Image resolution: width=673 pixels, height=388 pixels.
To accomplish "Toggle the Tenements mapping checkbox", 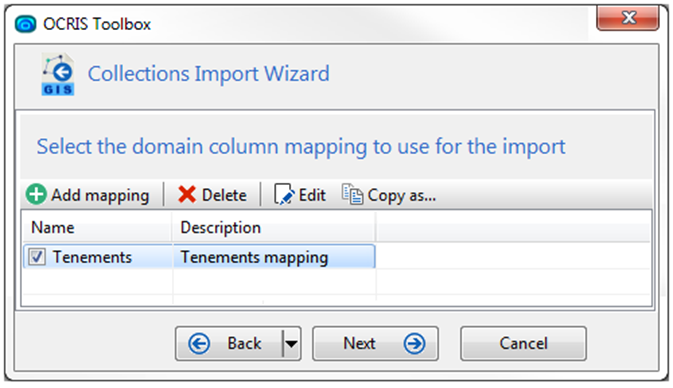I will coord(37,257).
